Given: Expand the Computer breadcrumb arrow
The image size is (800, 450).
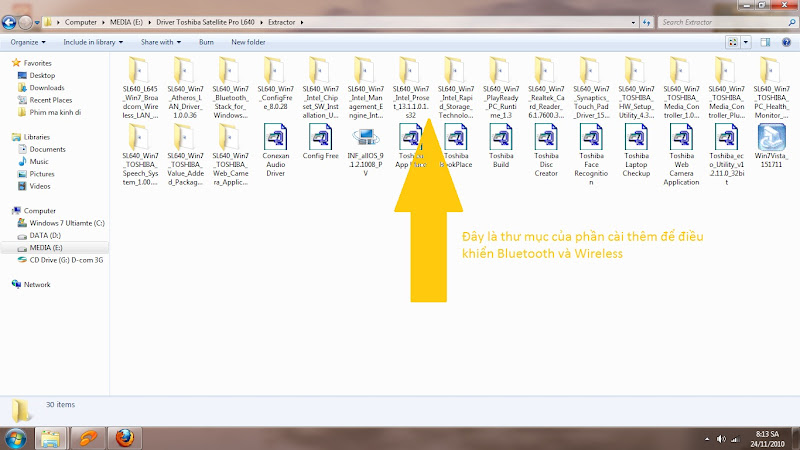Looking at the screenshot, I should coord(104,22).
